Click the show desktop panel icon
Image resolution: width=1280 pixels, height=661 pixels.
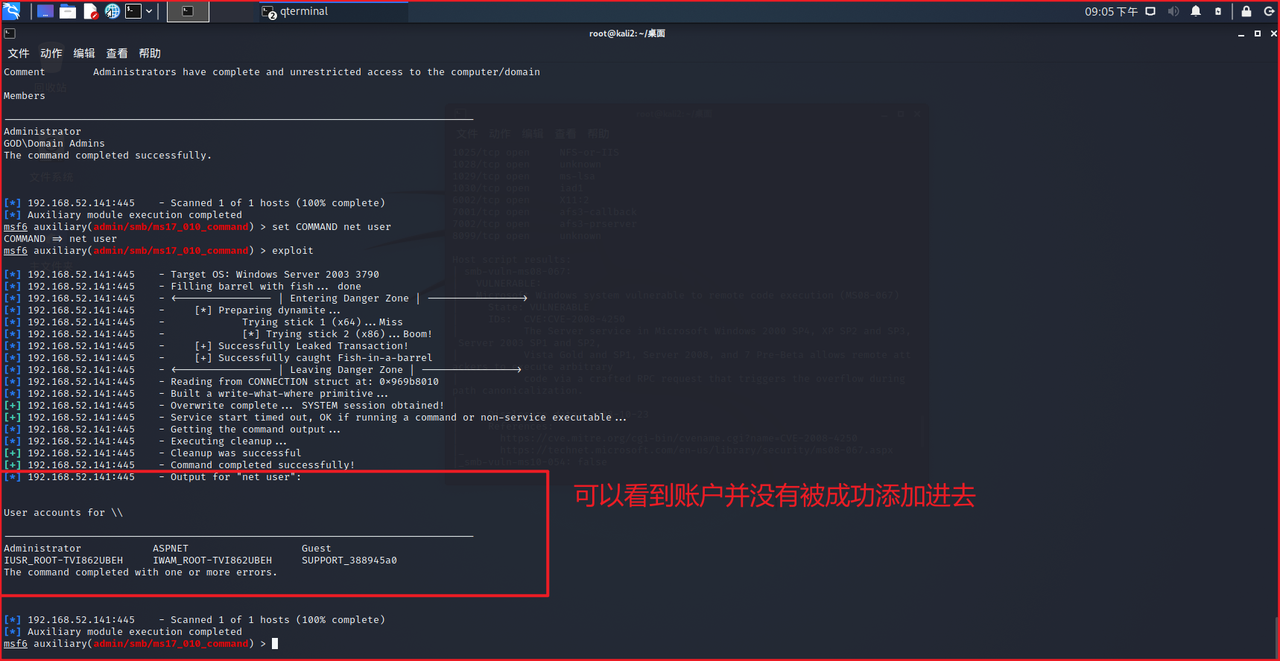(45, 11)
